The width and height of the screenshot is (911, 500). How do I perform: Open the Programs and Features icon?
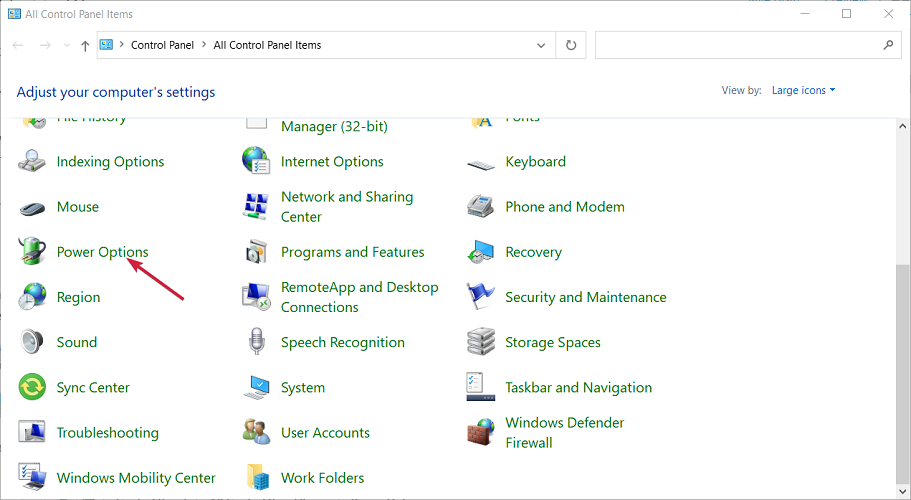click(x=256, y=251)
